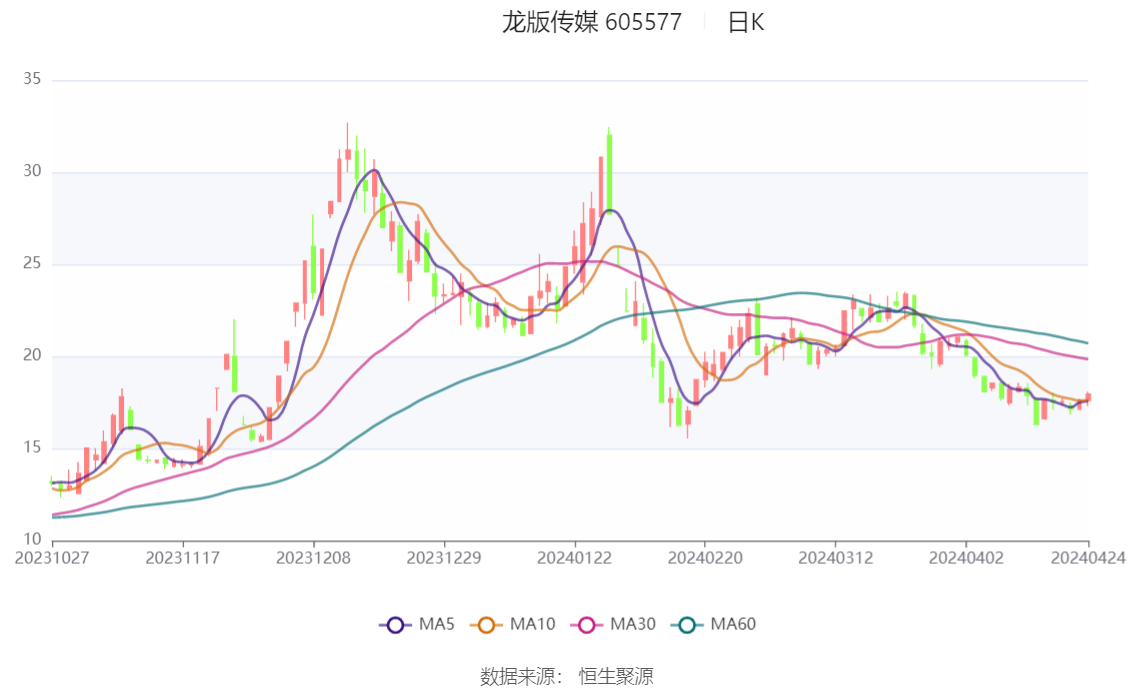Toggle the MA10 legend series
Screen dimensions: 1134x689
tap(513, 625)
